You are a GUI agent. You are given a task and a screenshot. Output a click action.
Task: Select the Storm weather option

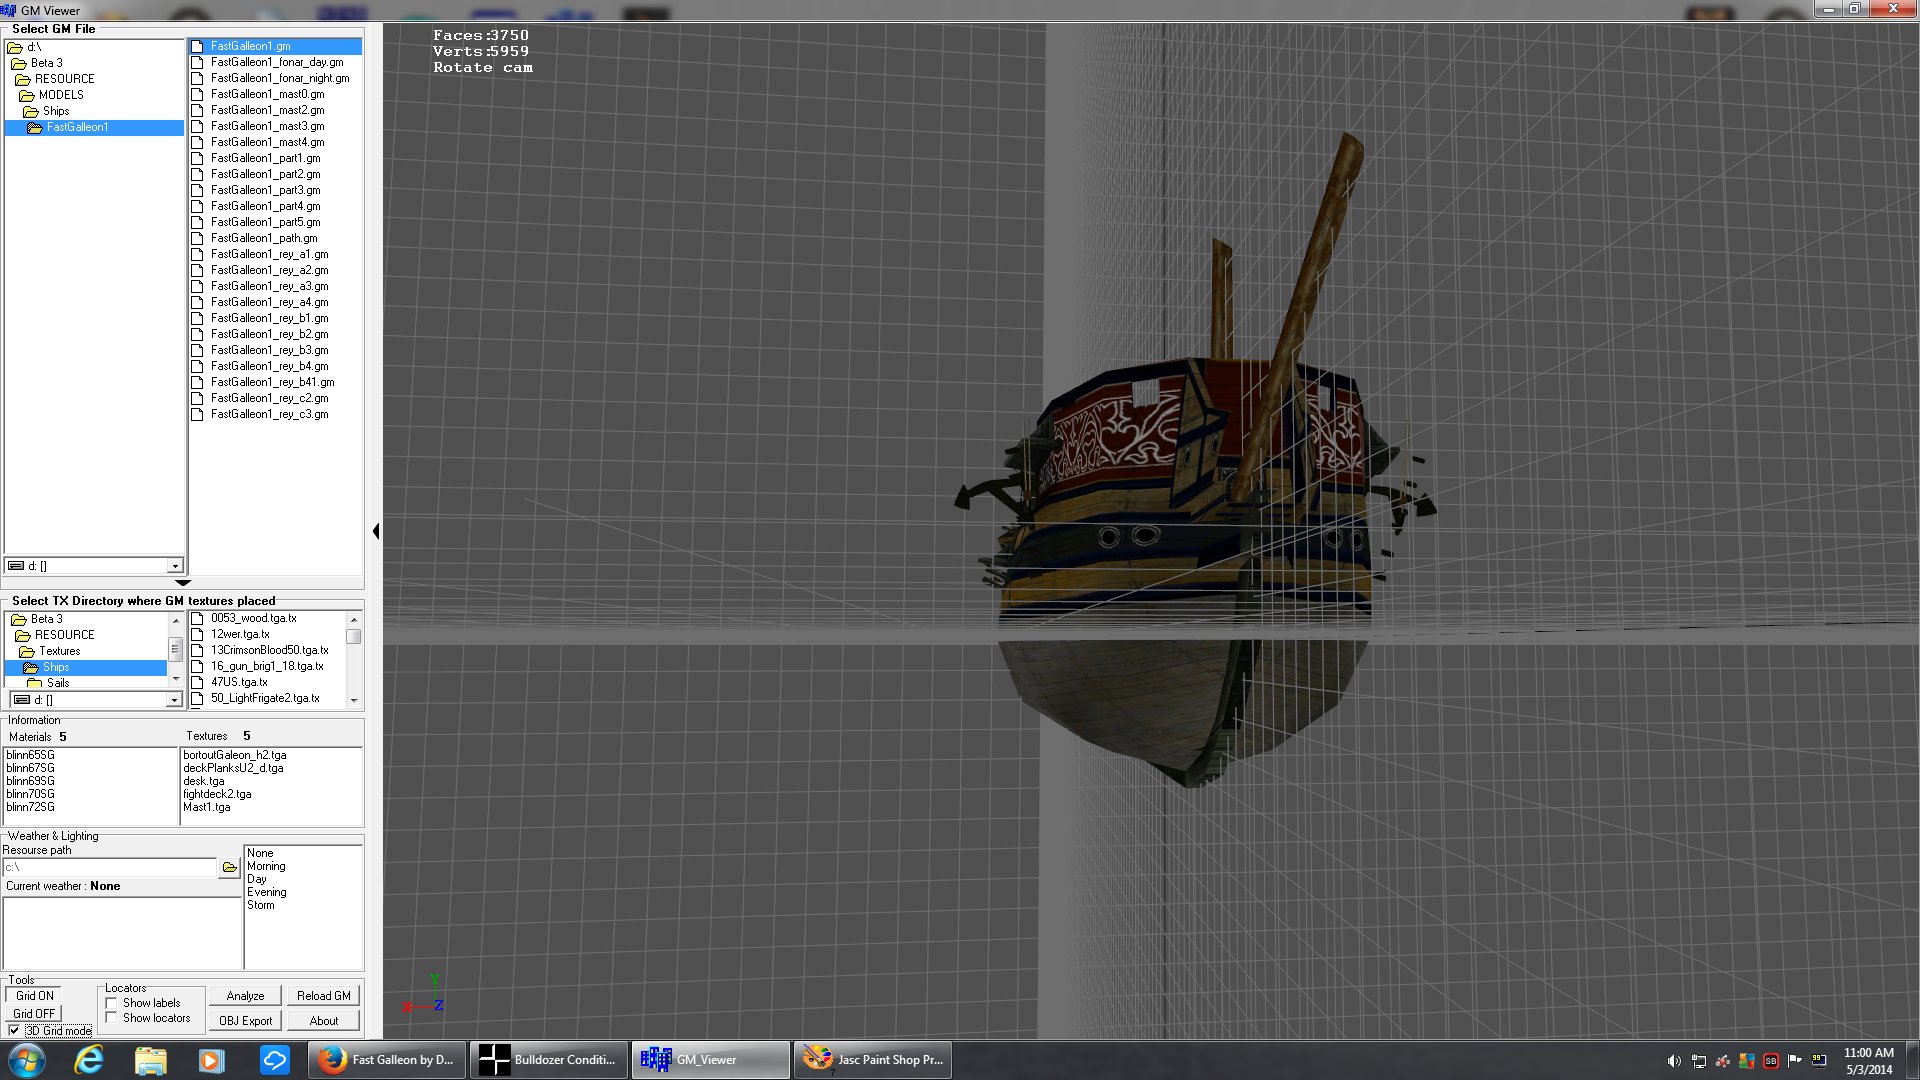261,905
